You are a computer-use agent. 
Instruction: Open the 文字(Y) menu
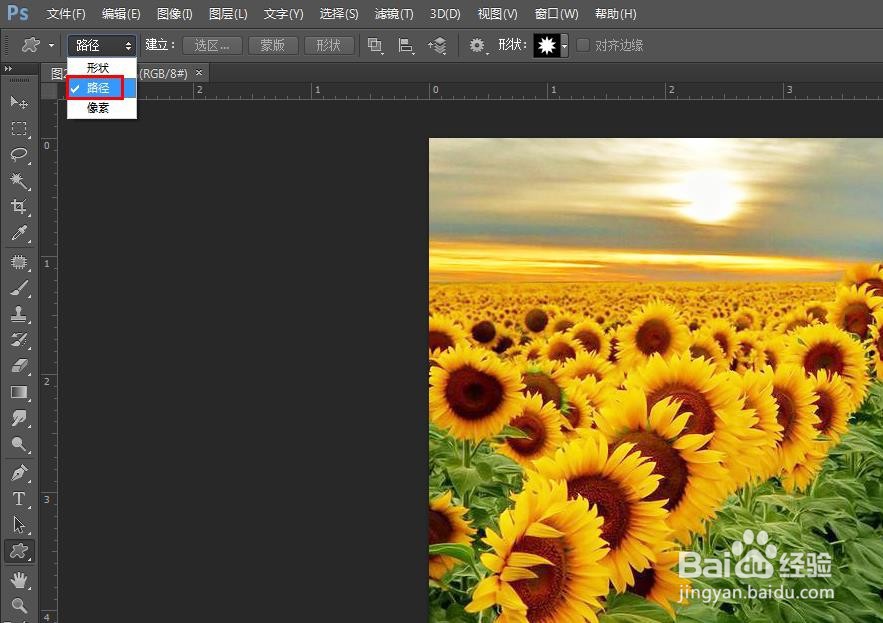point(283,14)
